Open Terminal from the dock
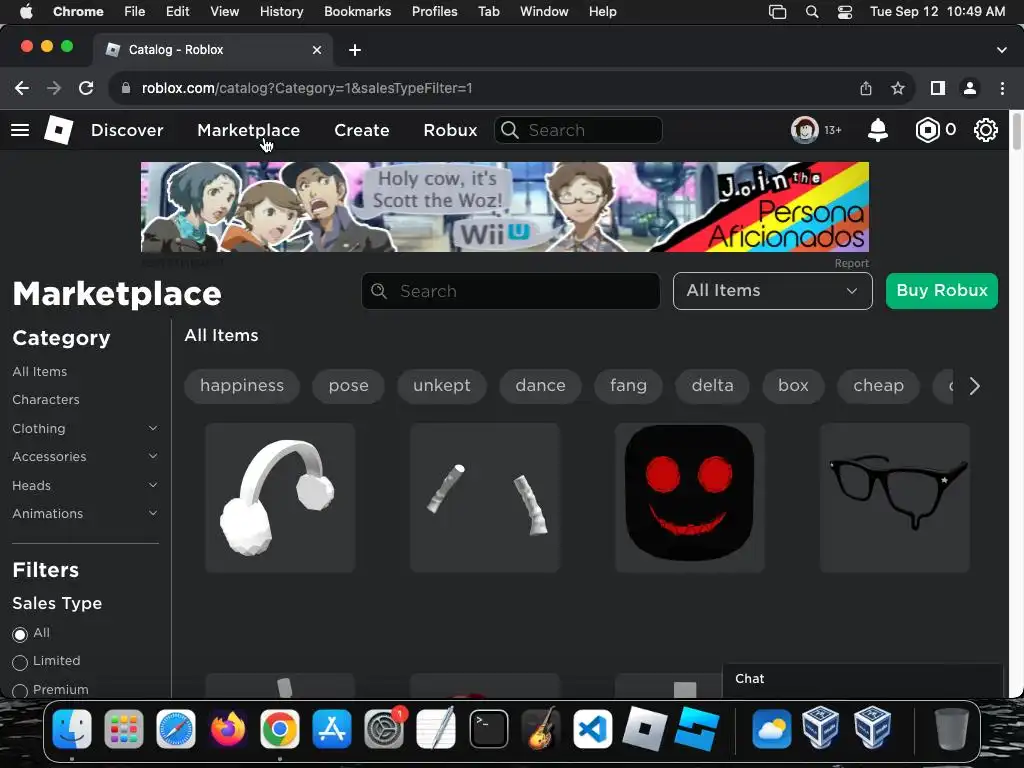 tap(488, 729)
